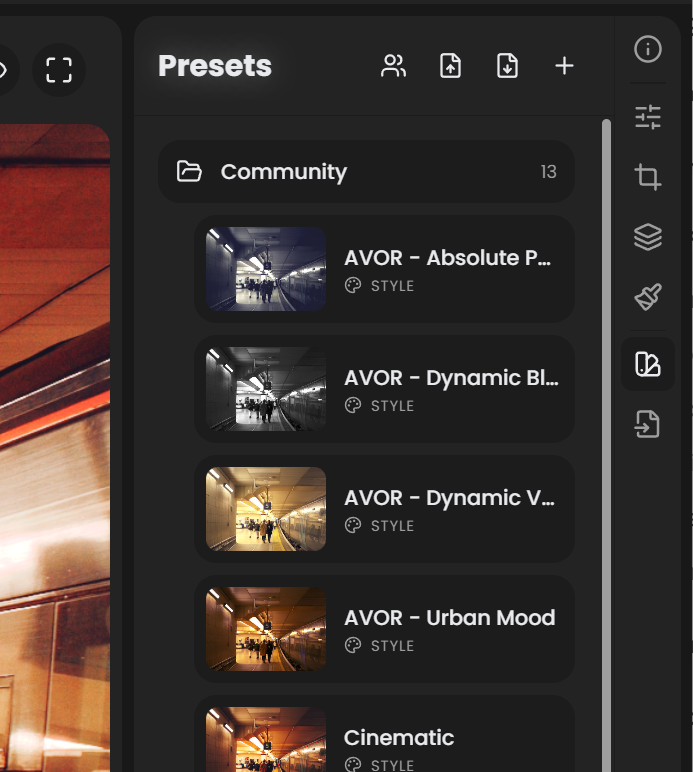The image size is (693, 772).
Task: Apply AVOR - Absolute P... preset
Action: pos(384,269)
